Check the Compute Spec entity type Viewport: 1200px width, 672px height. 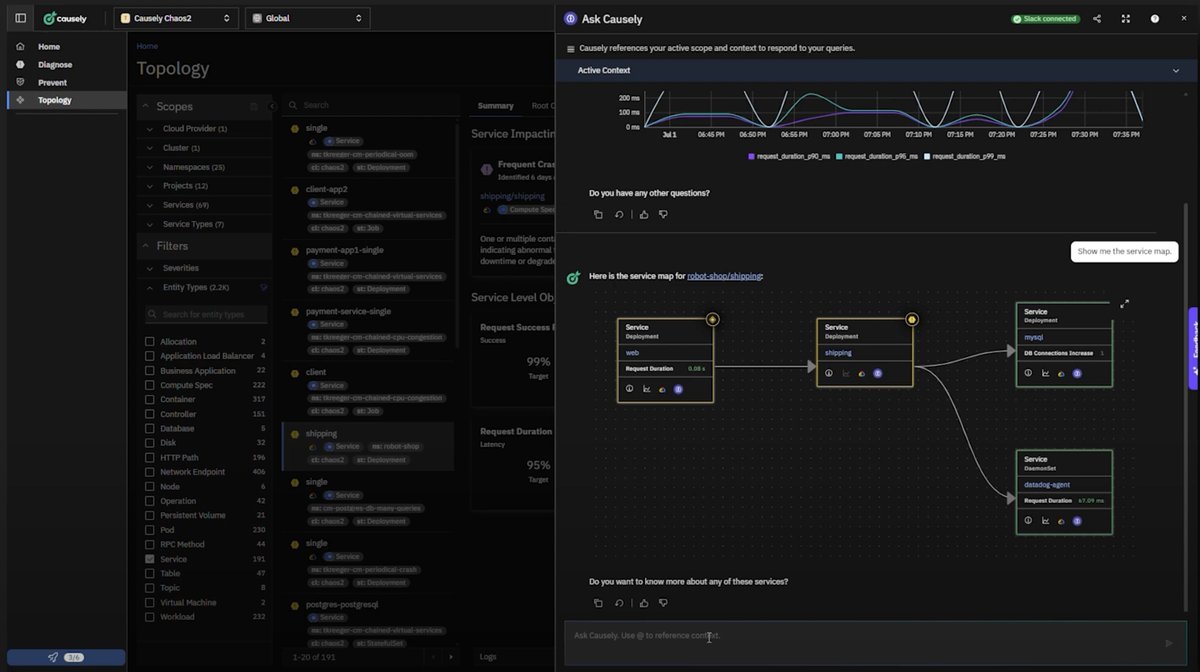[150, 385]
